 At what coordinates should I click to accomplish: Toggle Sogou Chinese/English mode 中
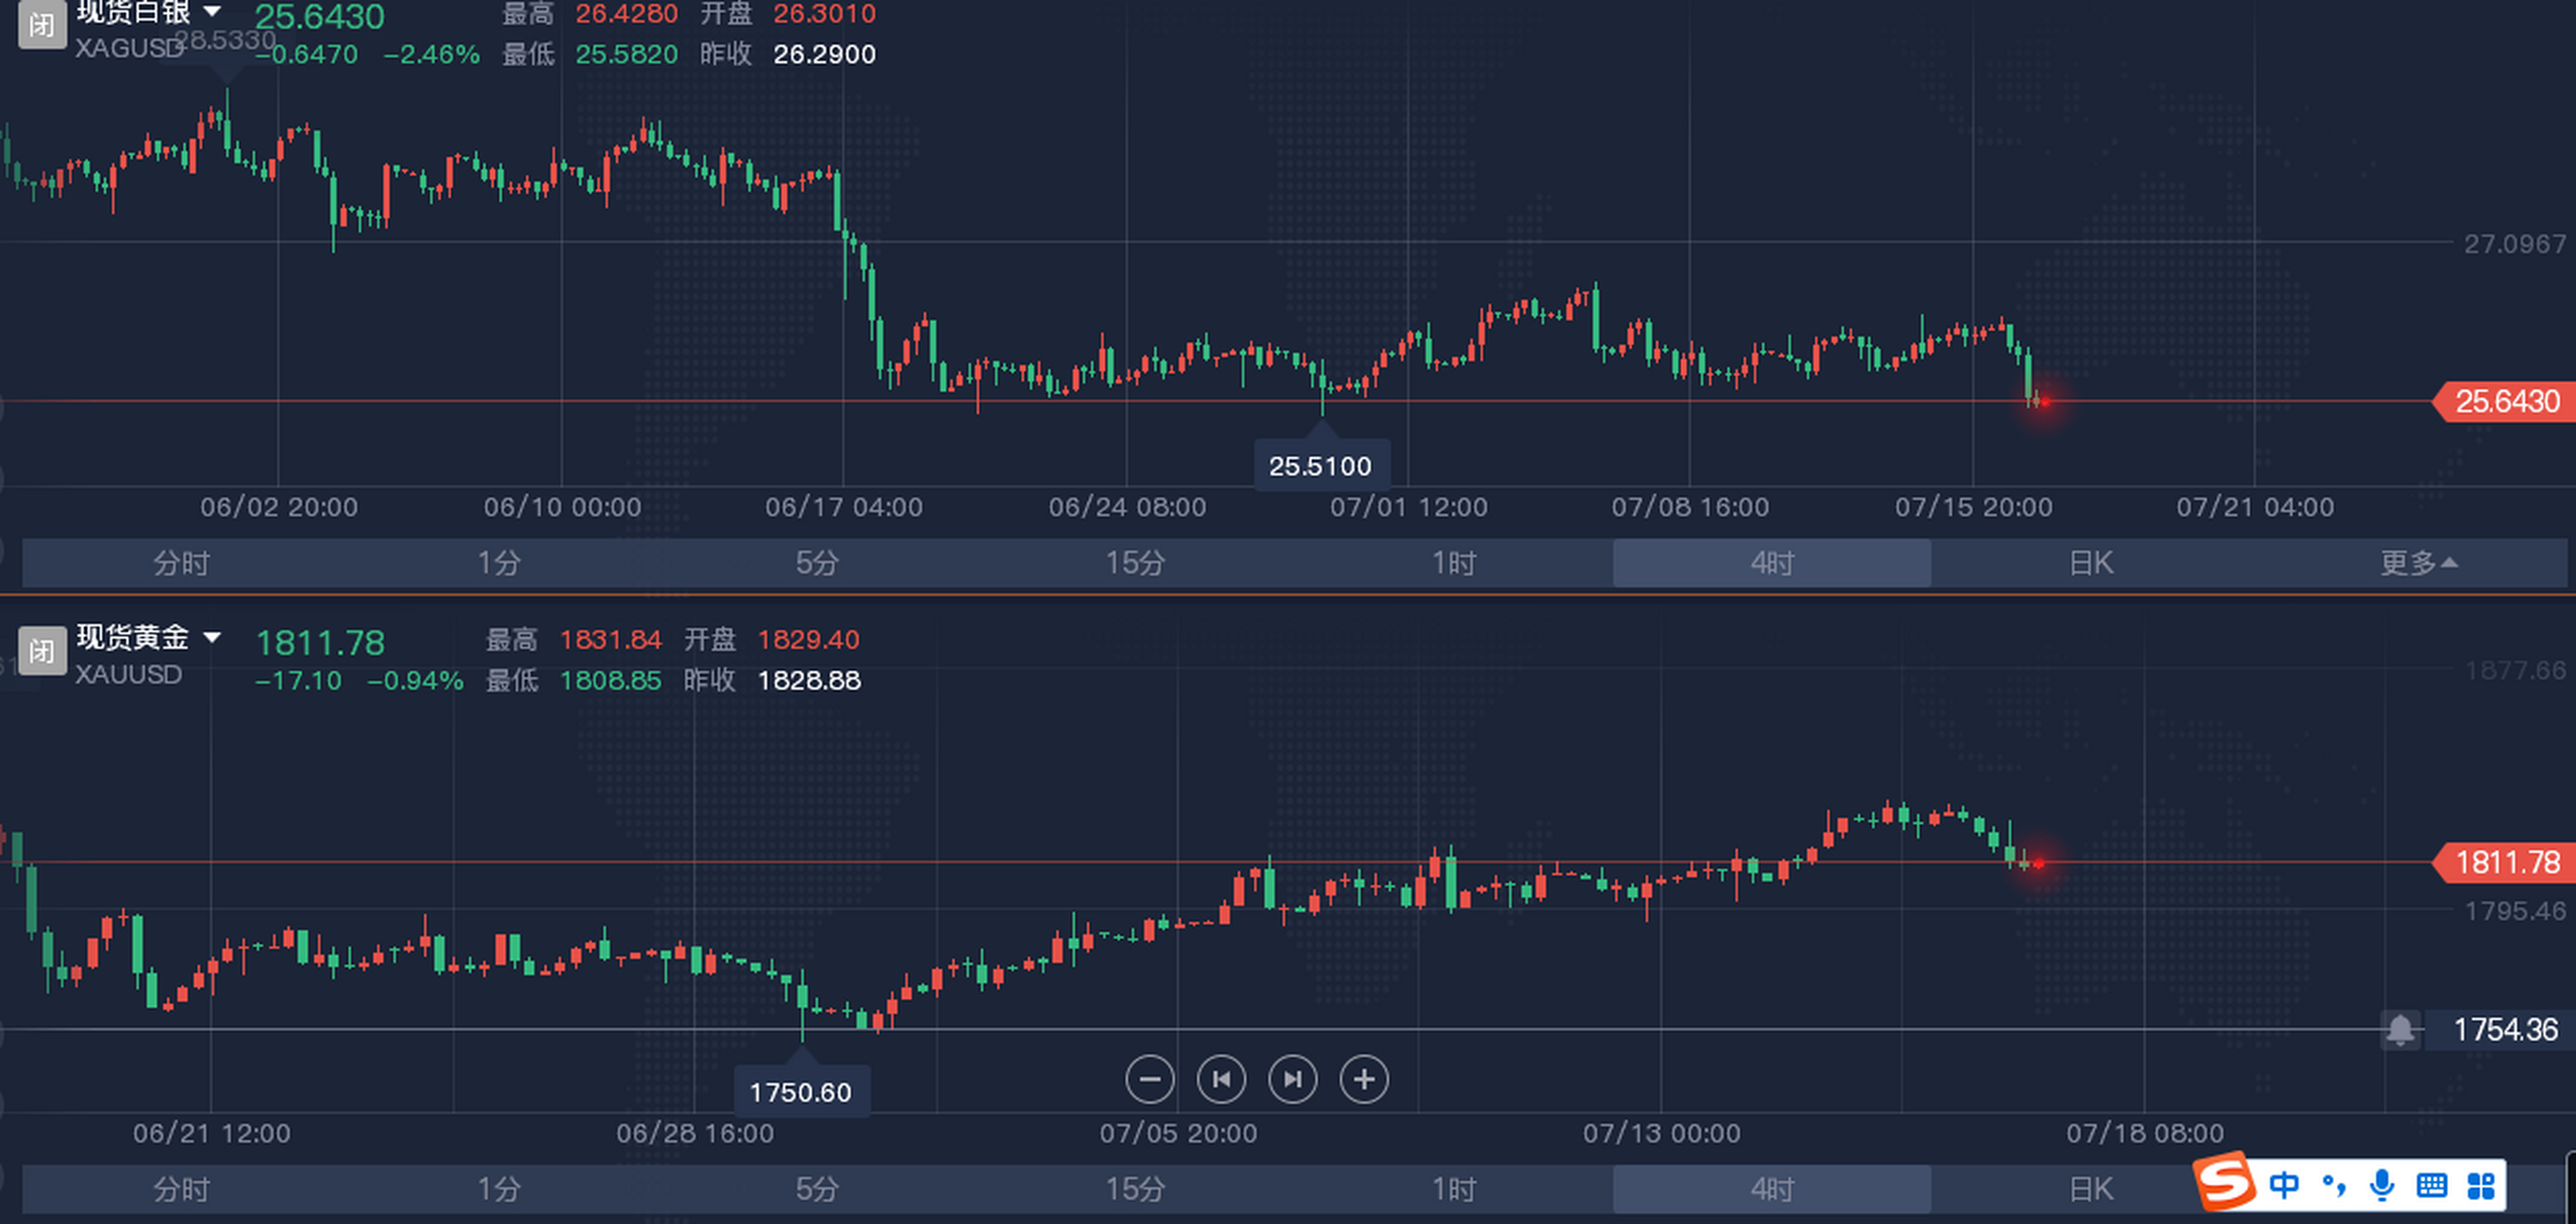point(2284,1186)
